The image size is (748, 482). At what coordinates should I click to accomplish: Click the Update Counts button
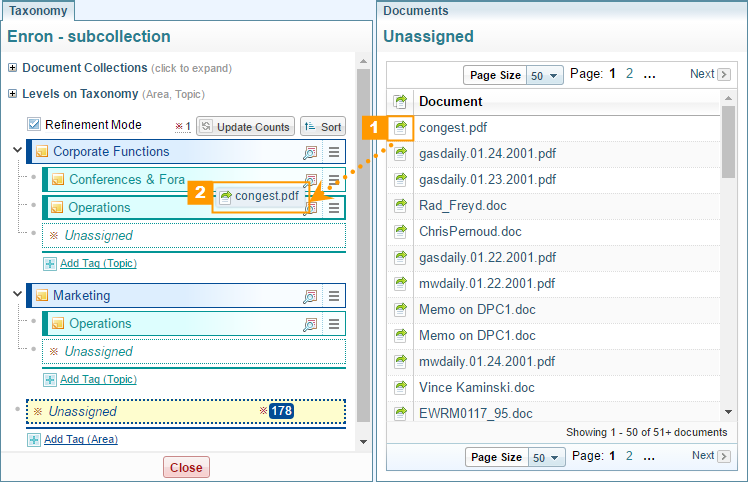click(x=244, y=127)
